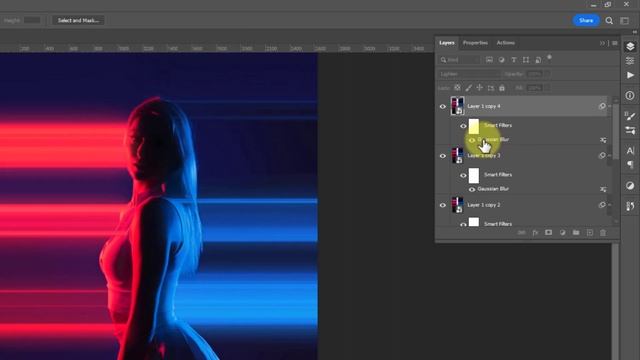Open Actions play icon in right dock
This screenshot has width=640, height=360.
point(630,75)
